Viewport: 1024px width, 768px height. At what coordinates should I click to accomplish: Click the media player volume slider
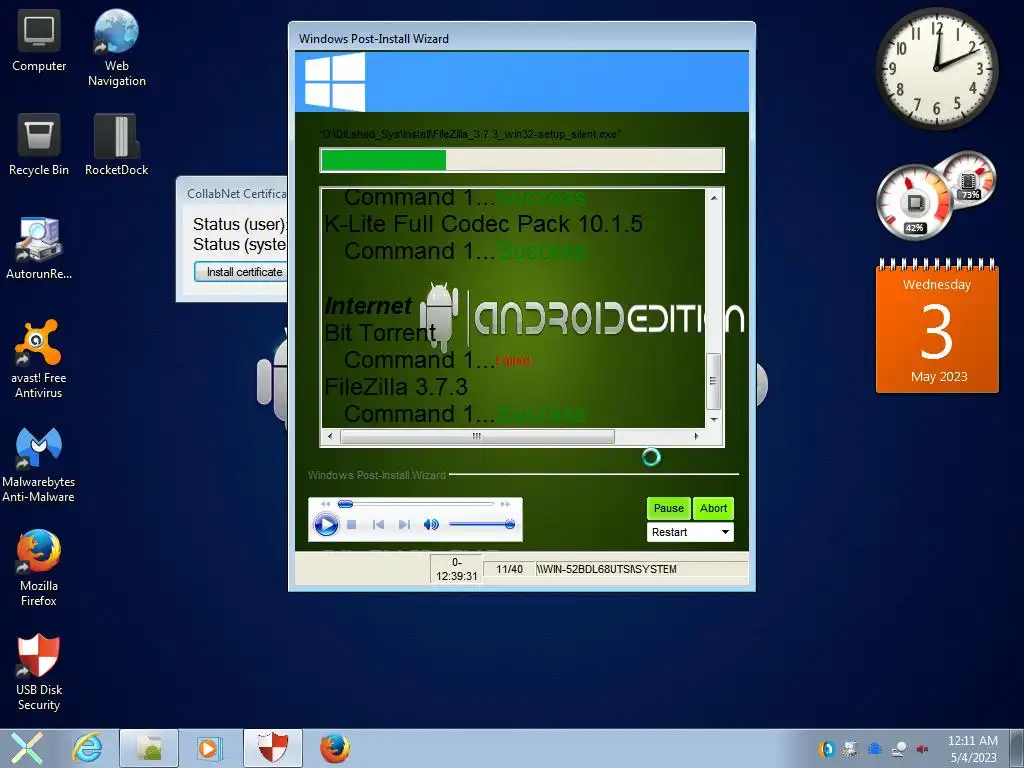click(x=482, y=524)
